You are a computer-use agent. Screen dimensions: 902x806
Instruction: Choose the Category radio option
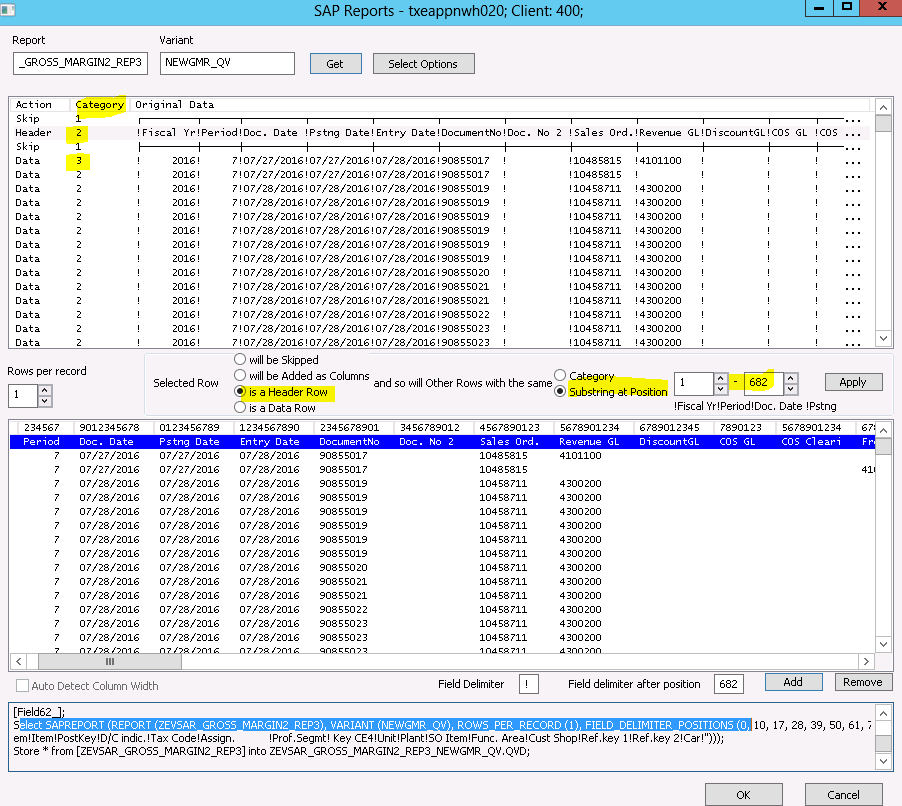coord(560,376)
